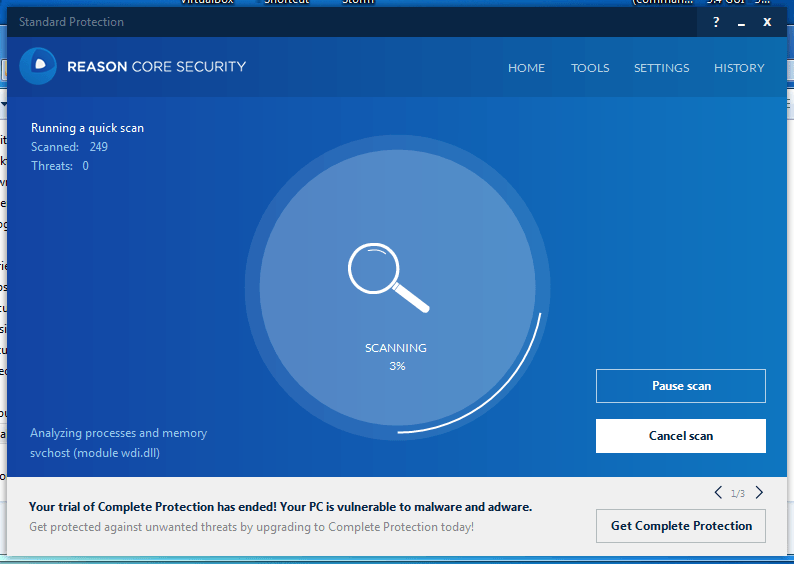This screenshot has height=564, width=794.
Task: Click the REASON CORE SECURITY brand name
Action: coord(156,67)
